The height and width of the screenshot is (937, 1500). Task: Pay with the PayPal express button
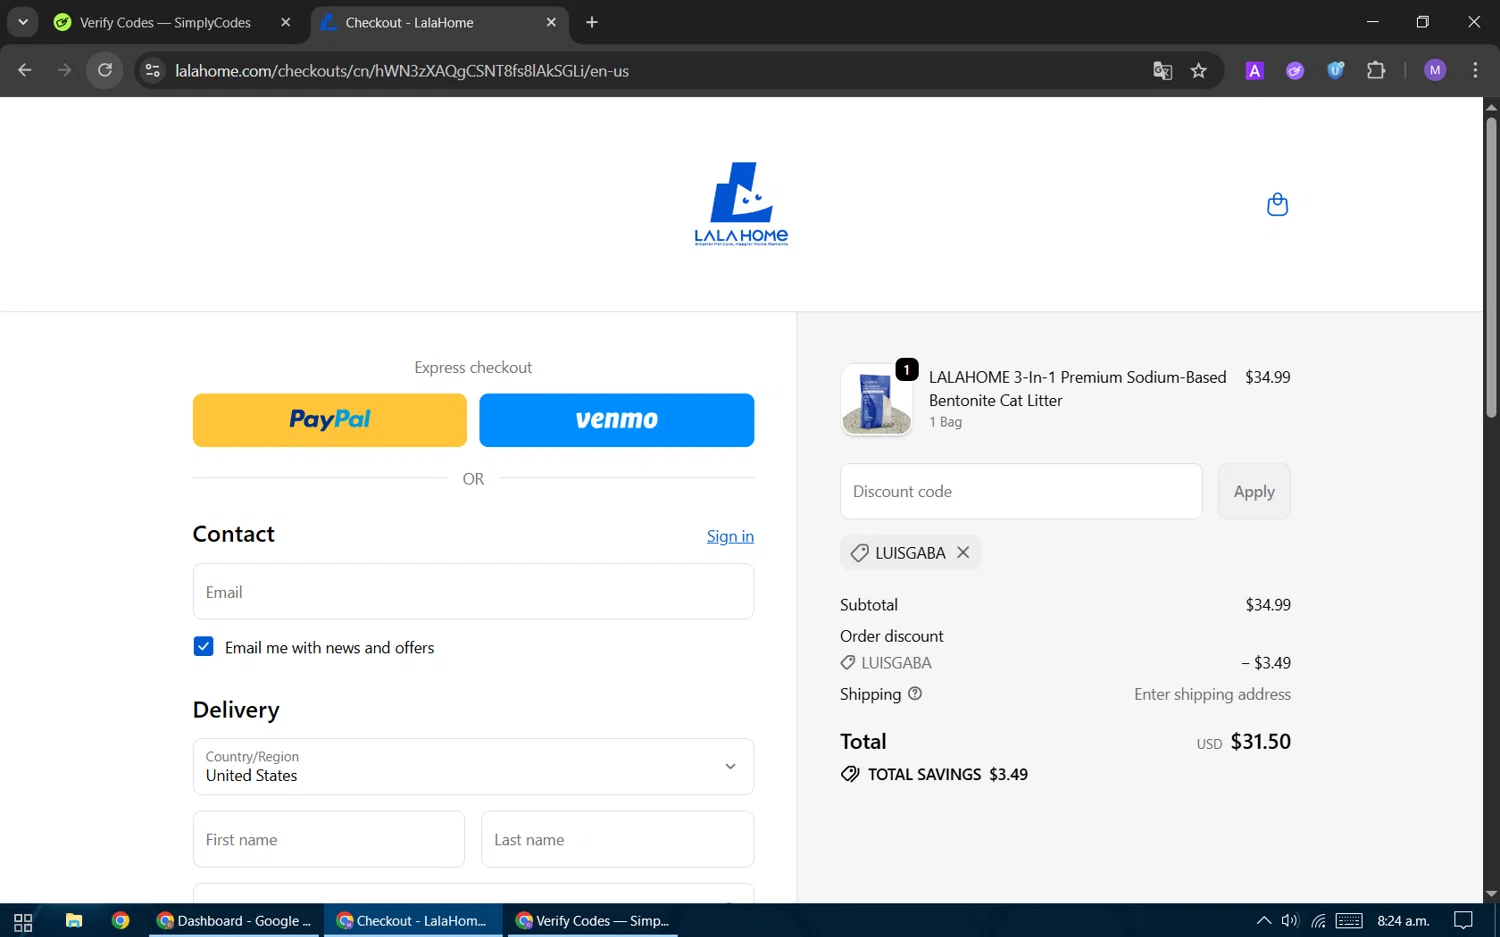330,420
